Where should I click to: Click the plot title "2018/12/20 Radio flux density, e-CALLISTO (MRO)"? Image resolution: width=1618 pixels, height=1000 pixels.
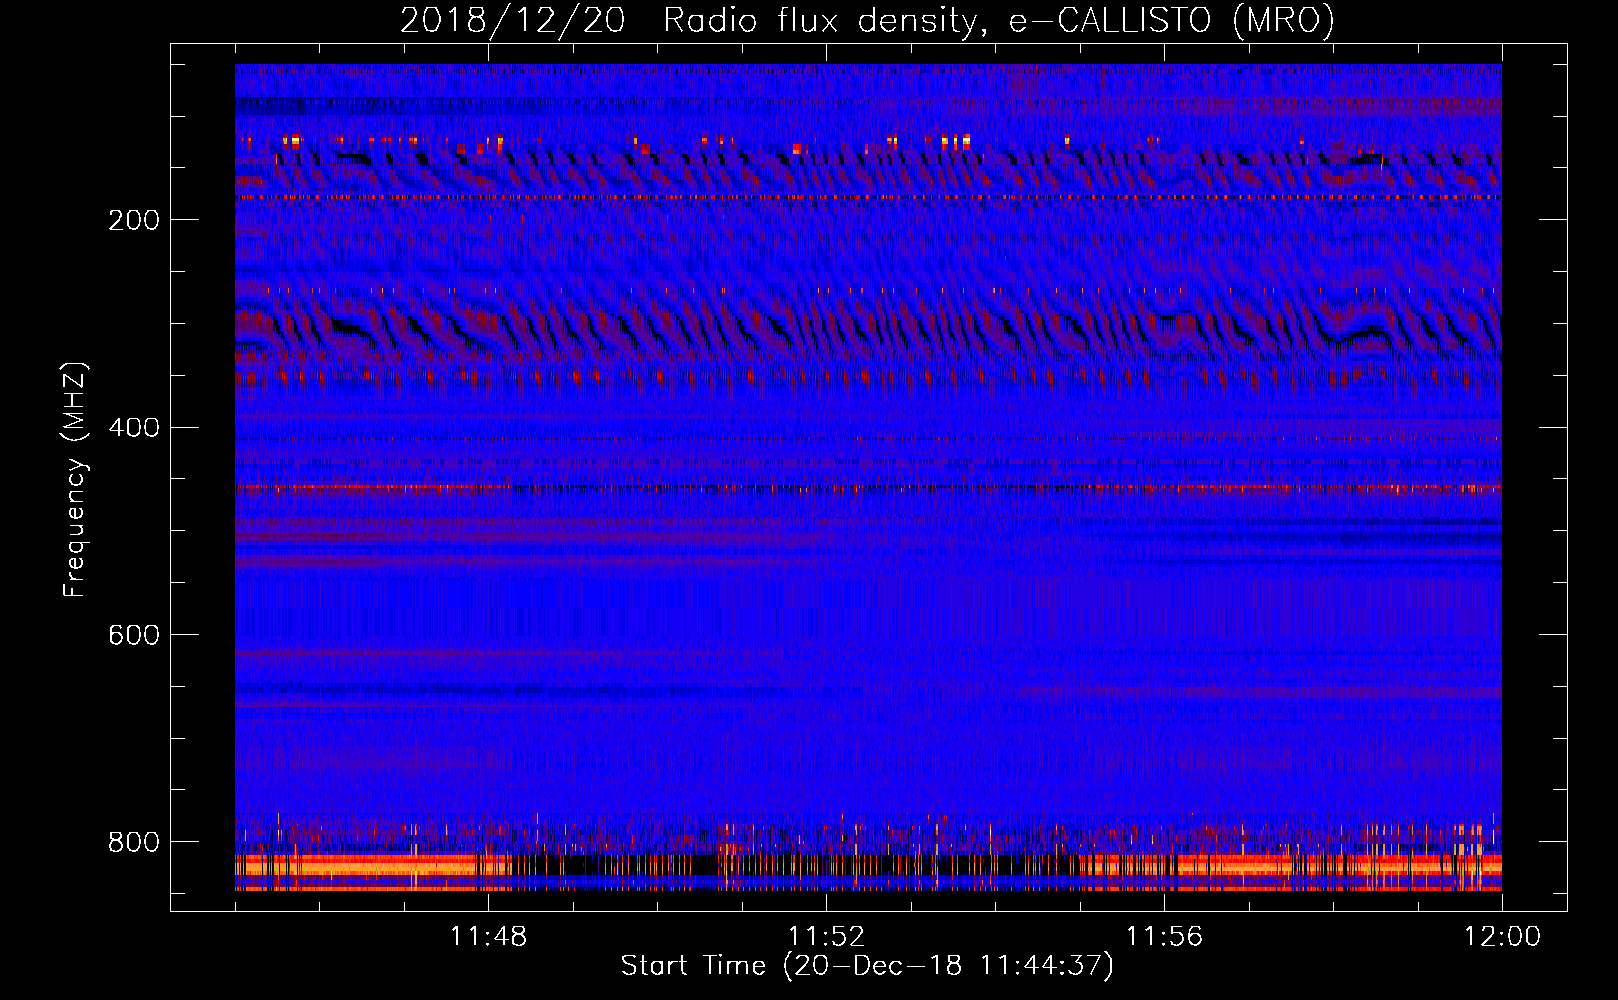(x=867, y=20)
